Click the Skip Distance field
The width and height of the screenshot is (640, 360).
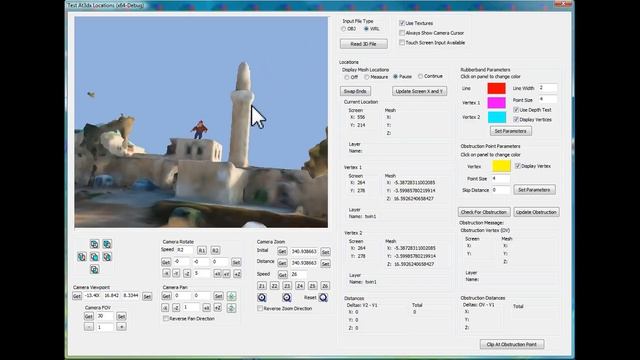click(501, 190)
